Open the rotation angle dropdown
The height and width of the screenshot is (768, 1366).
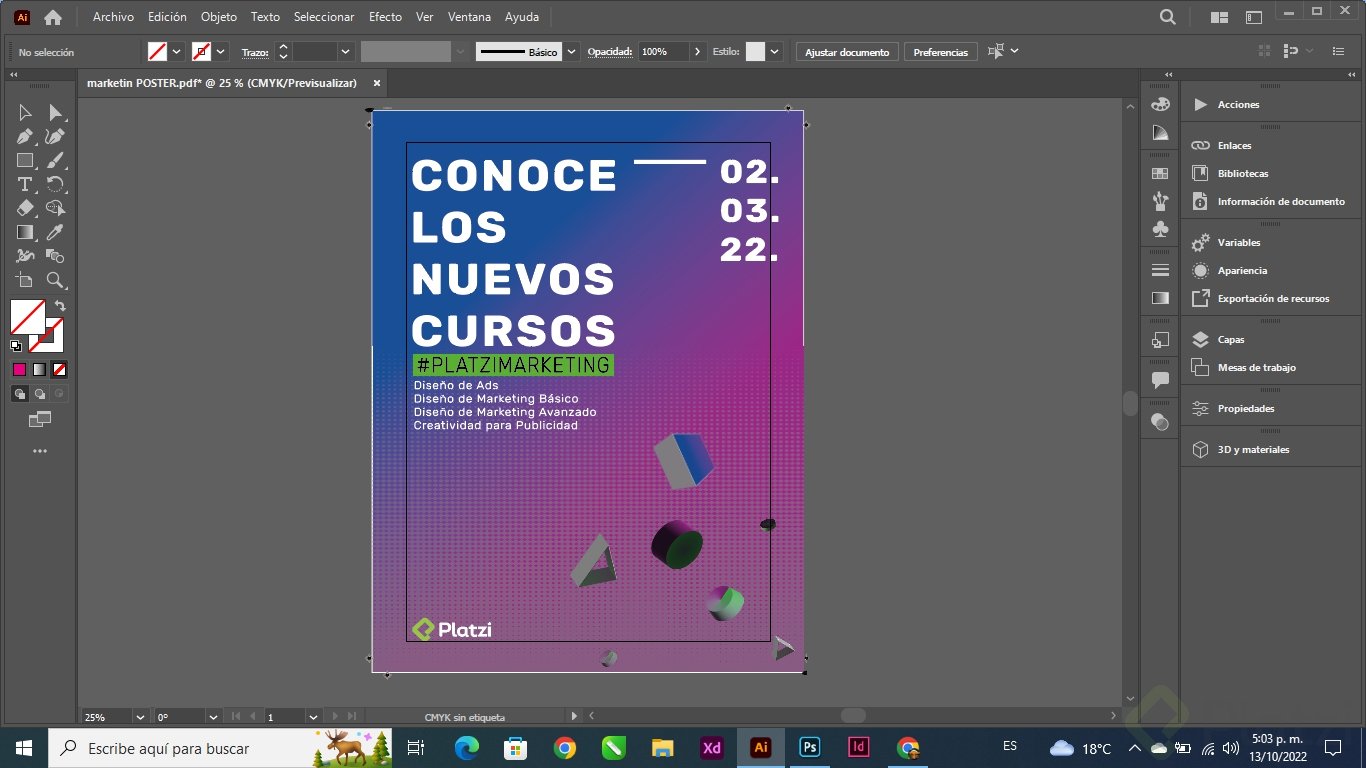213,717
